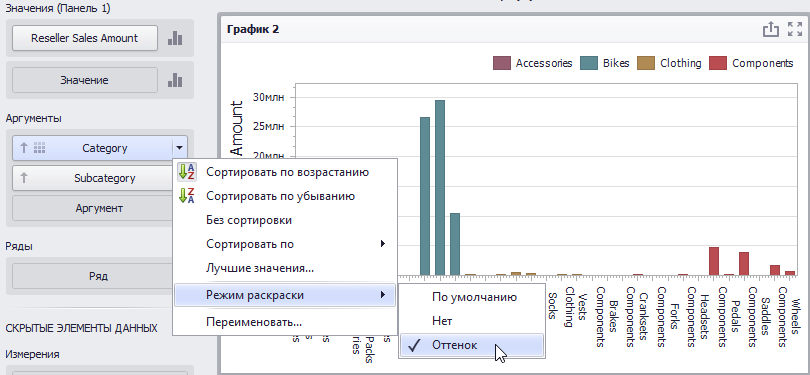Screen dimensions: 810x375
Task: Click the 30млн axis label
Action: [269, 97]
